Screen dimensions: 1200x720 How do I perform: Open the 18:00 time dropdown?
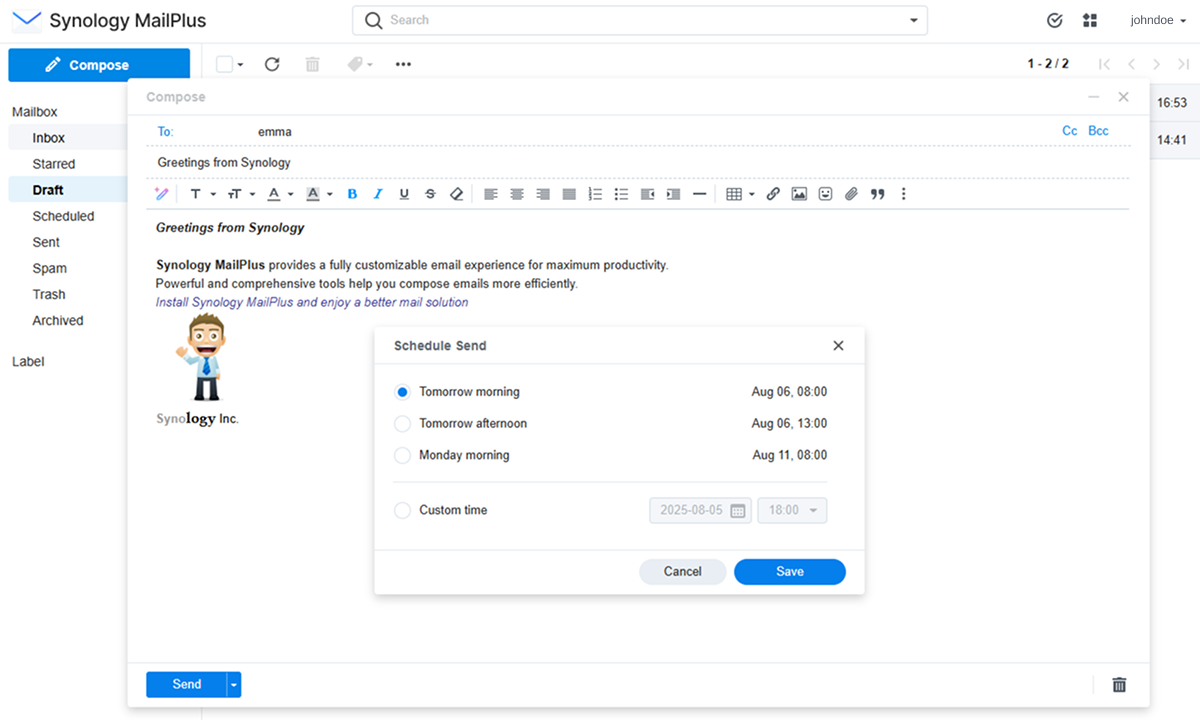click(x=792, y=510)
